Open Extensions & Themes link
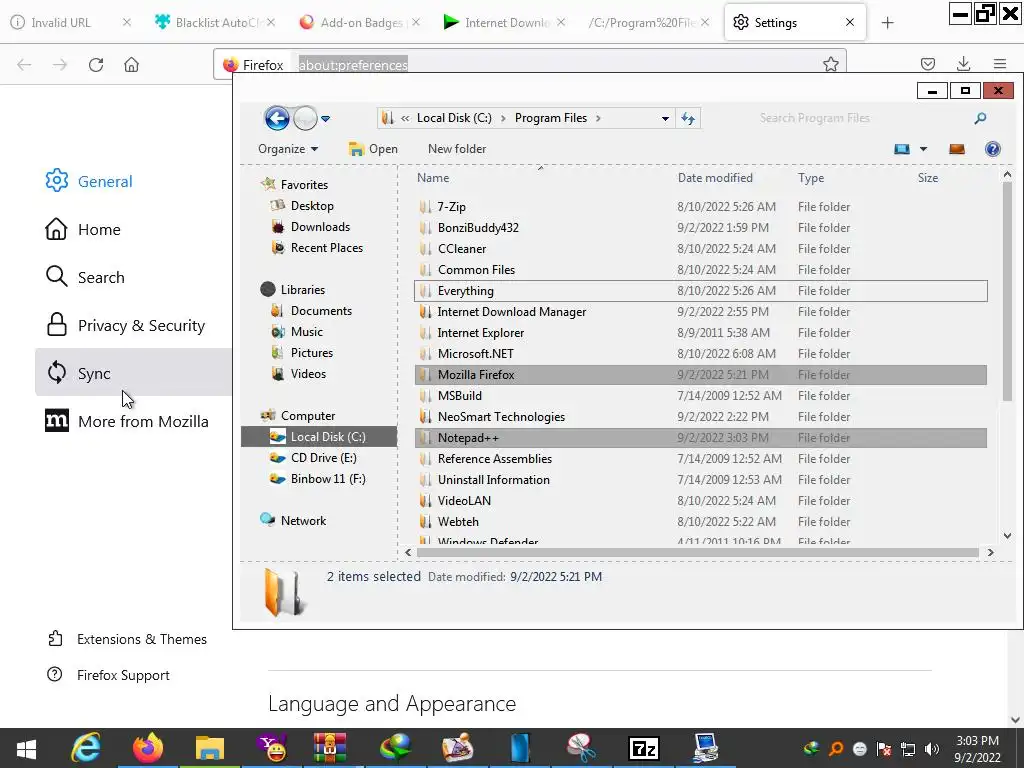The width and height of the screenshot is (1024, 768). tap(127, 639)
